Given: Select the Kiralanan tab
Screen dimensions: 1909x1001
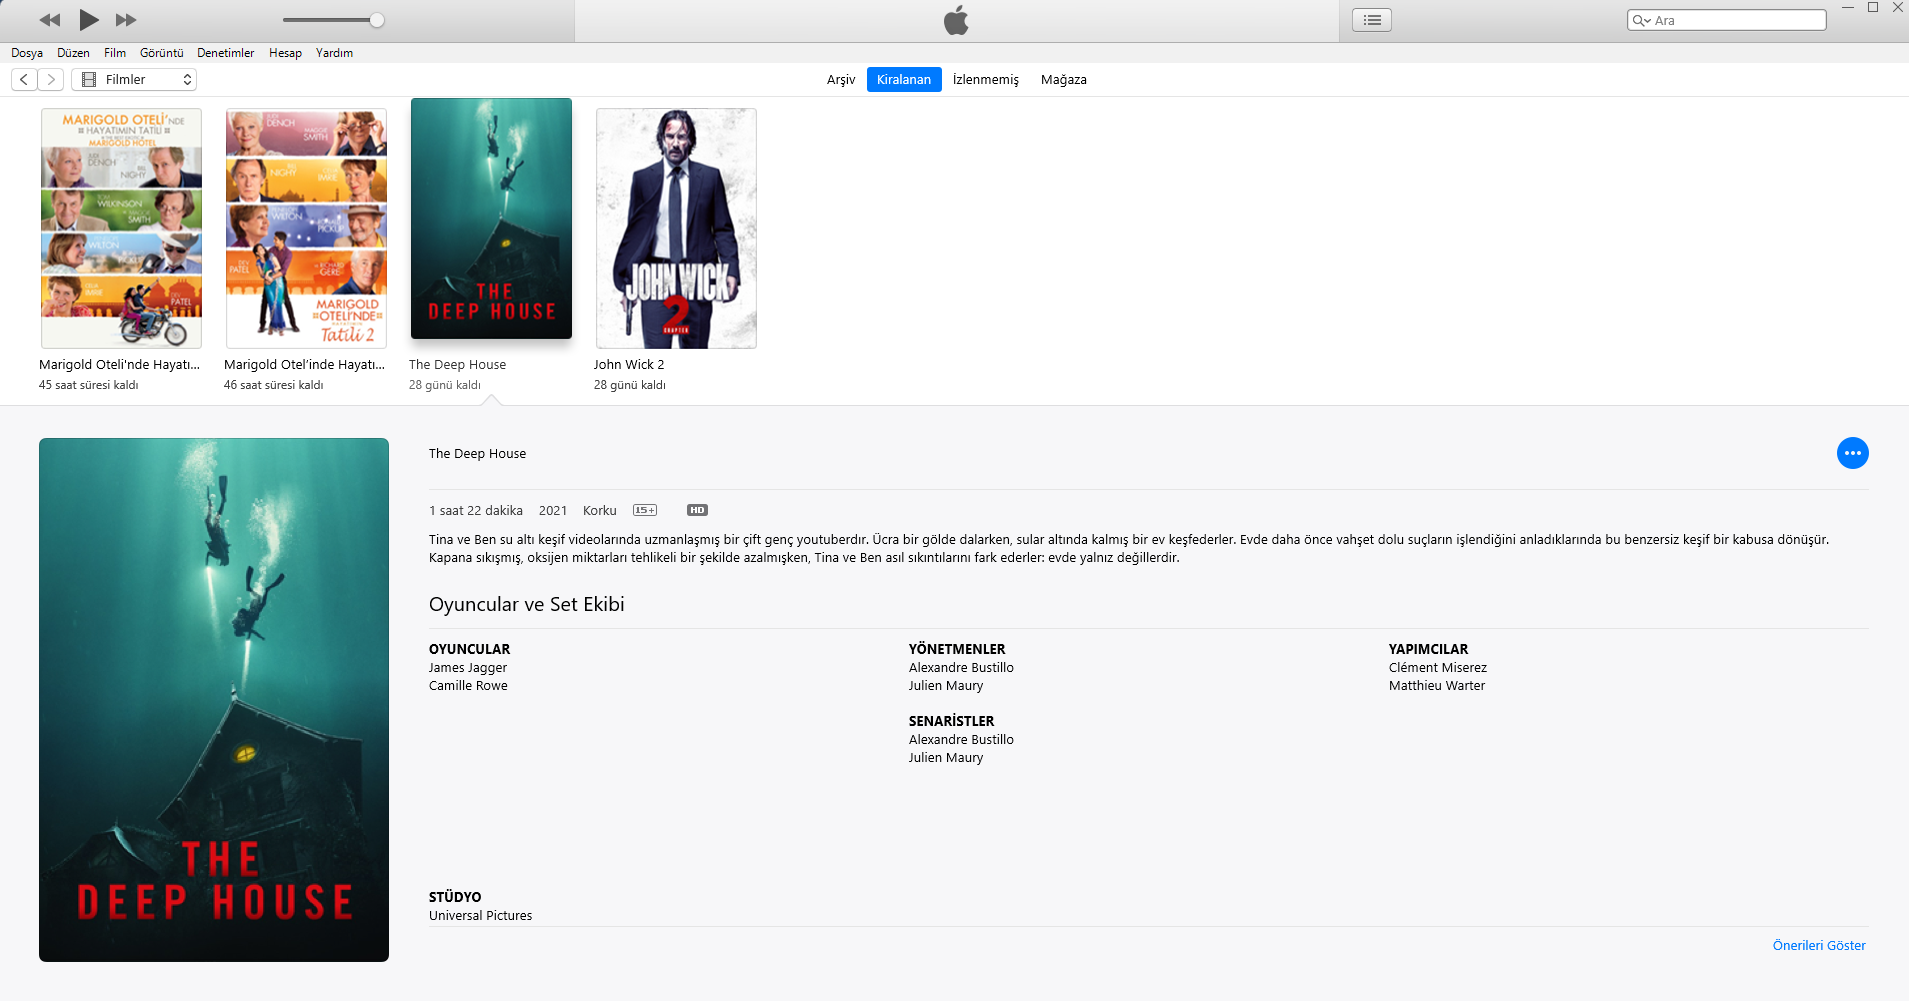Looking at the screenshot, I should [x=904, y=80].
